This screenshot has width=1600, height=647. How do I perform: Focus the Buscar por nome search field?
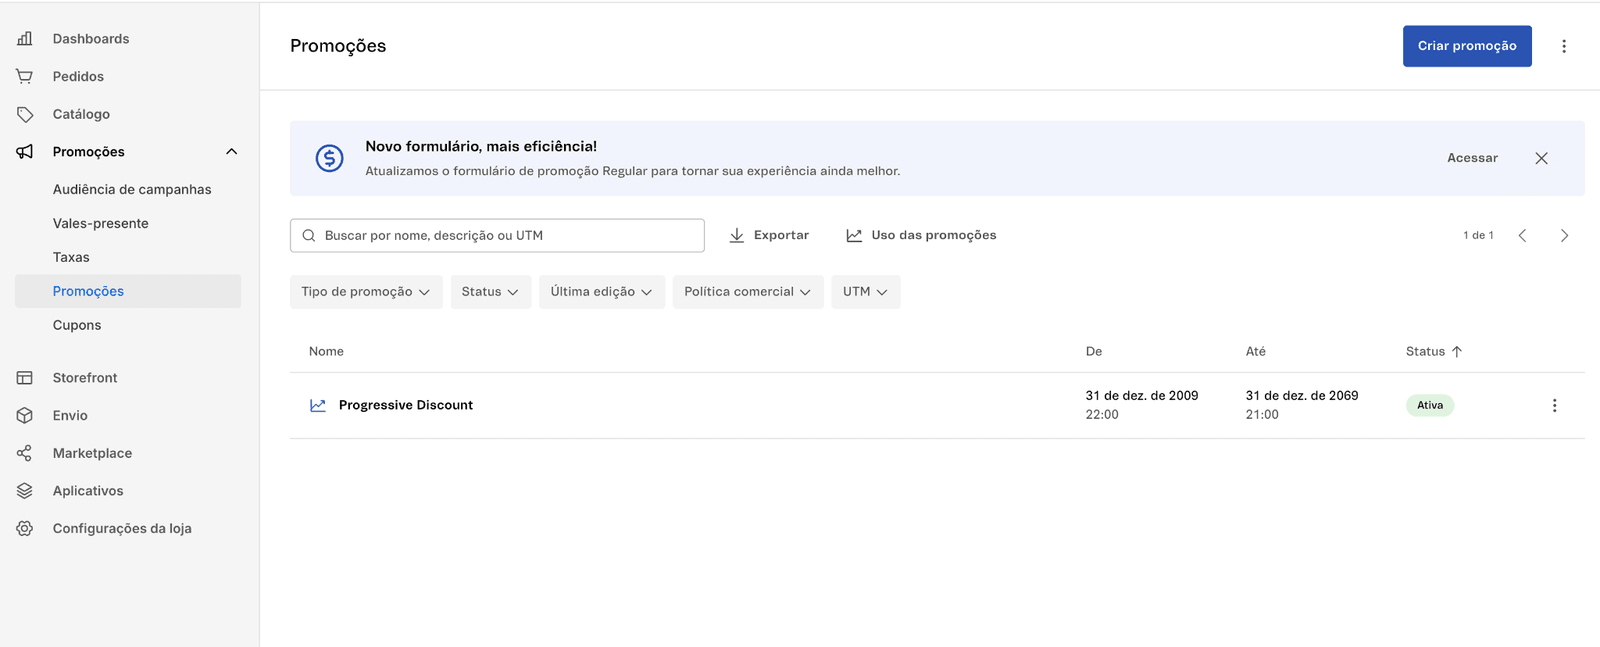[x=497, y=236]
